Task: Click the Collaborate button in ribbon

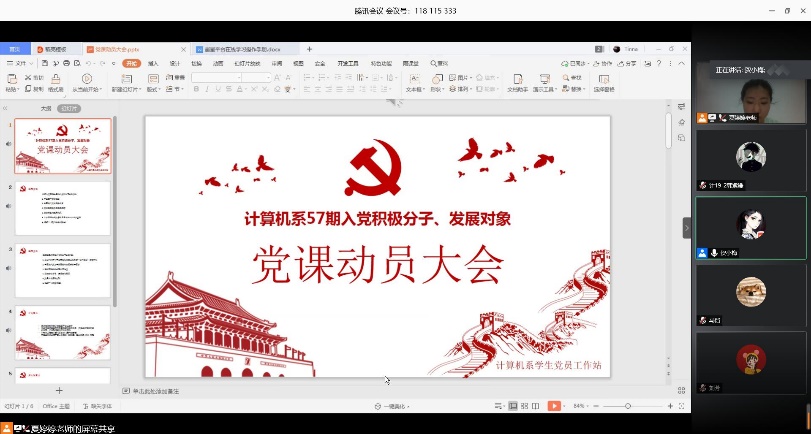Action: [603, 63]
